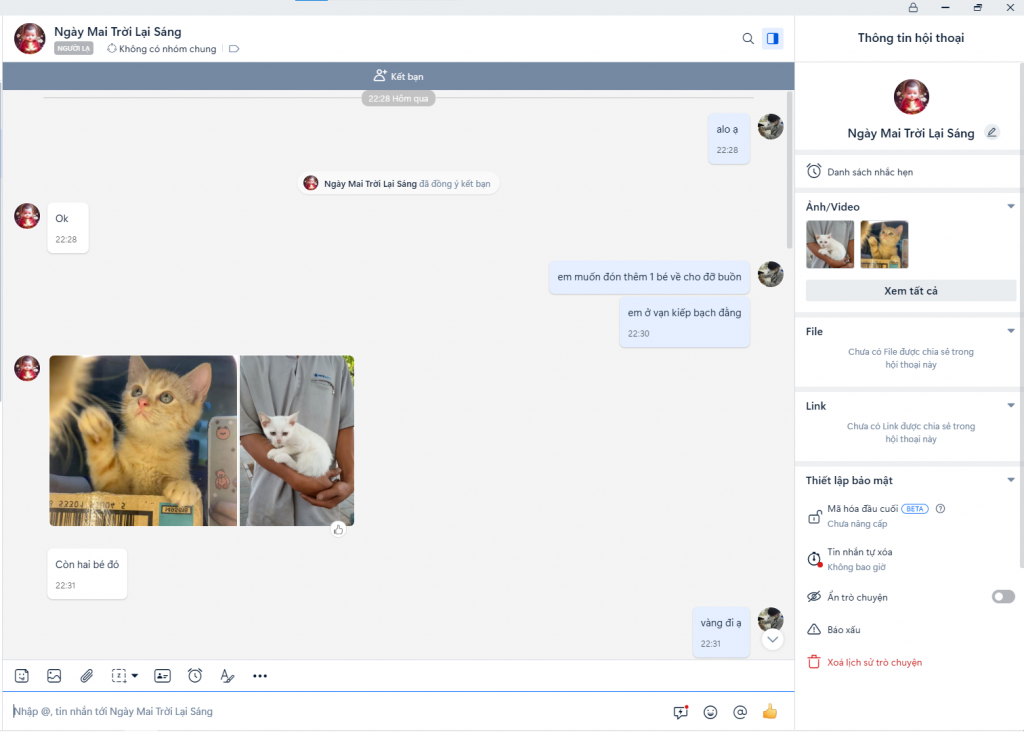Open Tin nhắn tự xóa setting
The height and width of the screenshot is (734, 1024).
[x=908, y=559]
